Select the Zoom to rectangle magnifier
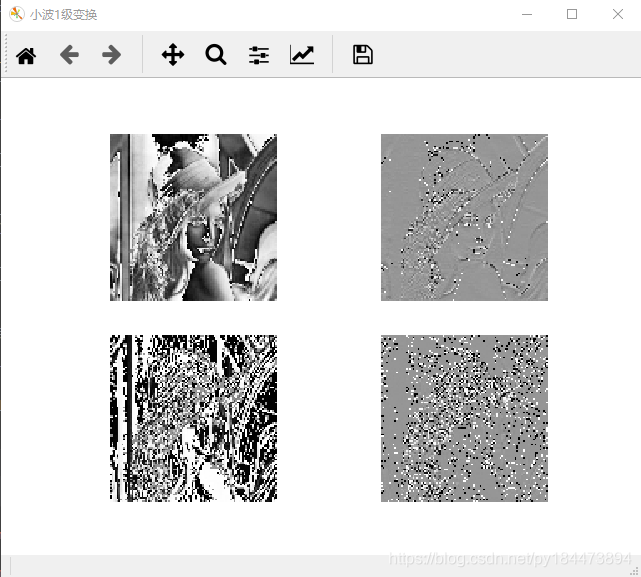641x577 pixels. 216,55
